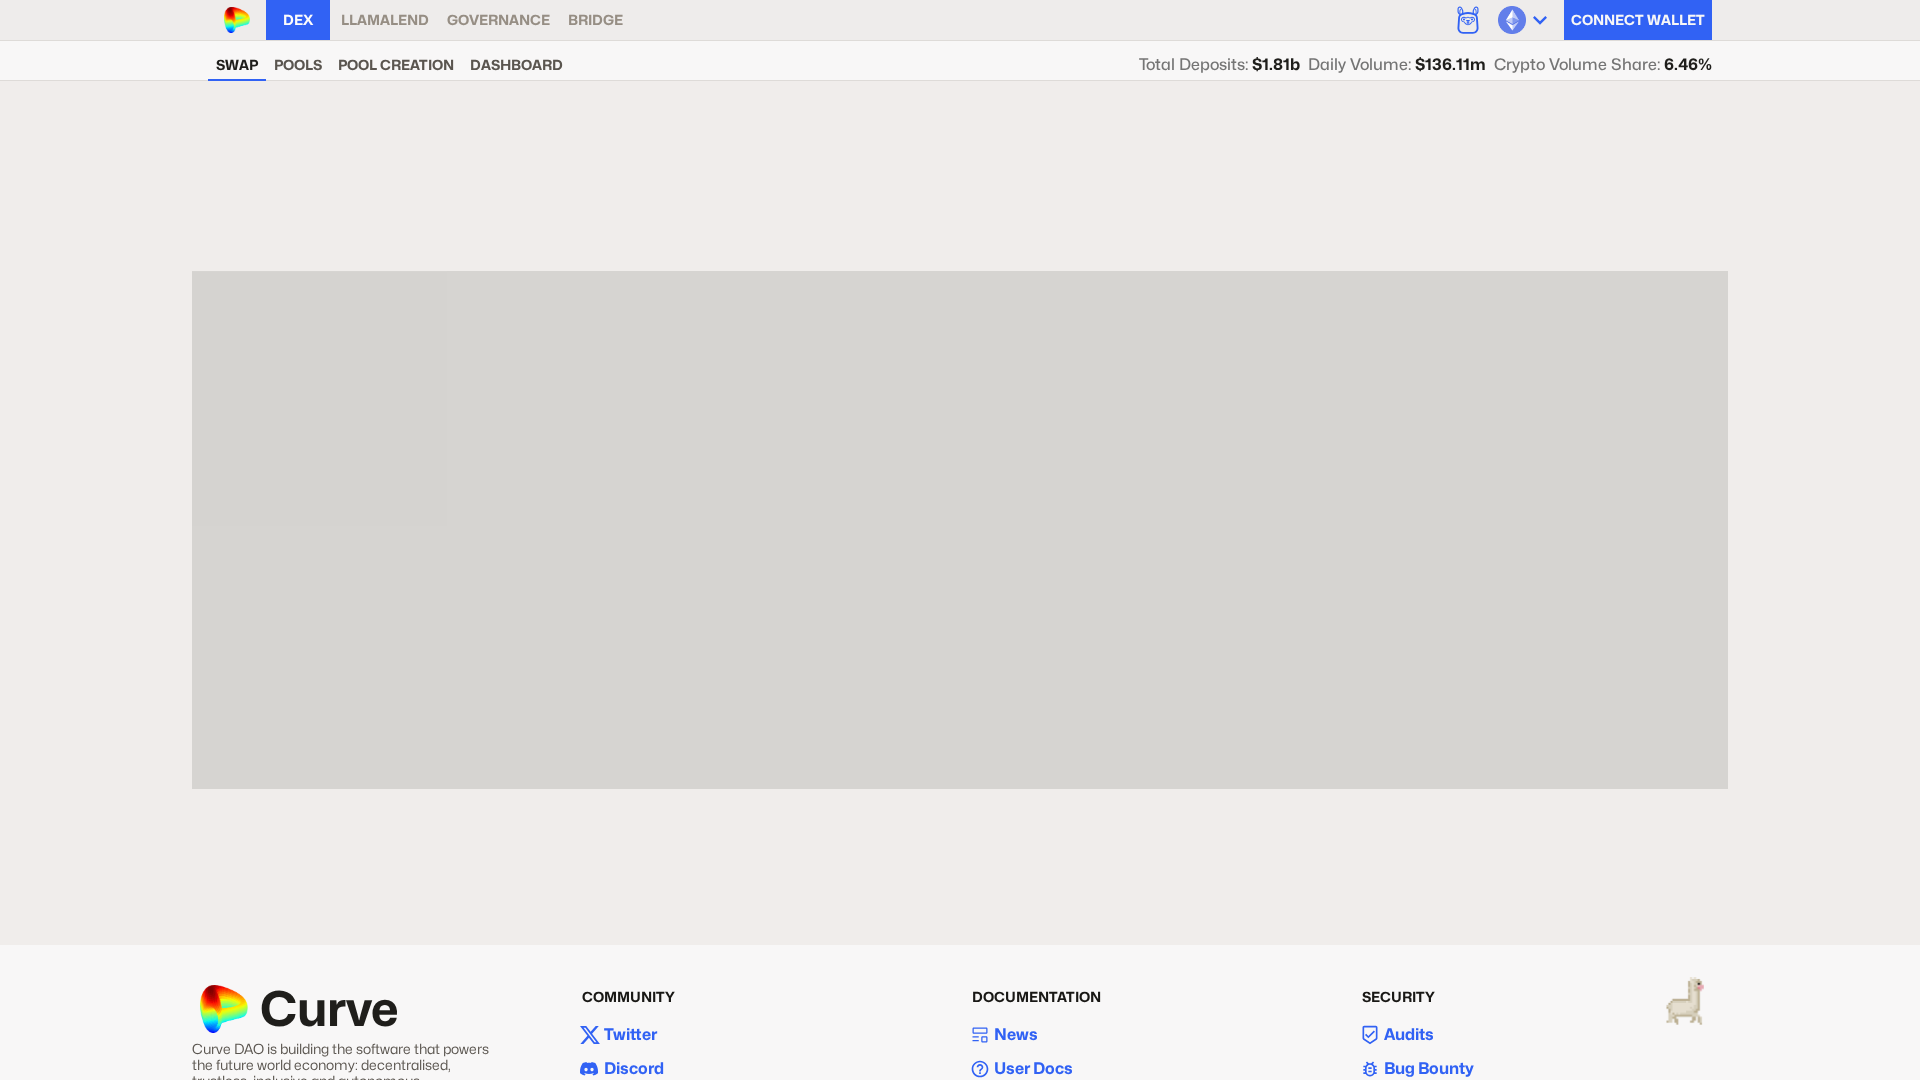Click the llama image in the footer

point(1685,1001)
